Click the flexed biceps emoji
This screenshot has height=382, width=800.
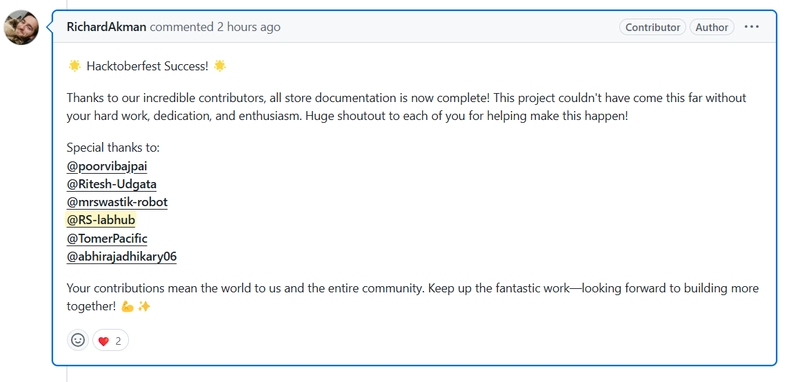128,307
